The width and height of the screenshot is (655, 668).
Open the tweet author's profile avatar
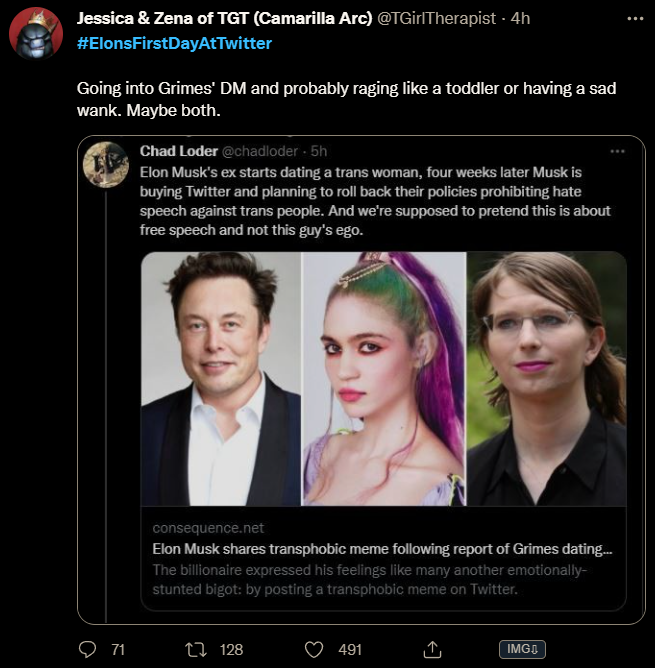36,37
